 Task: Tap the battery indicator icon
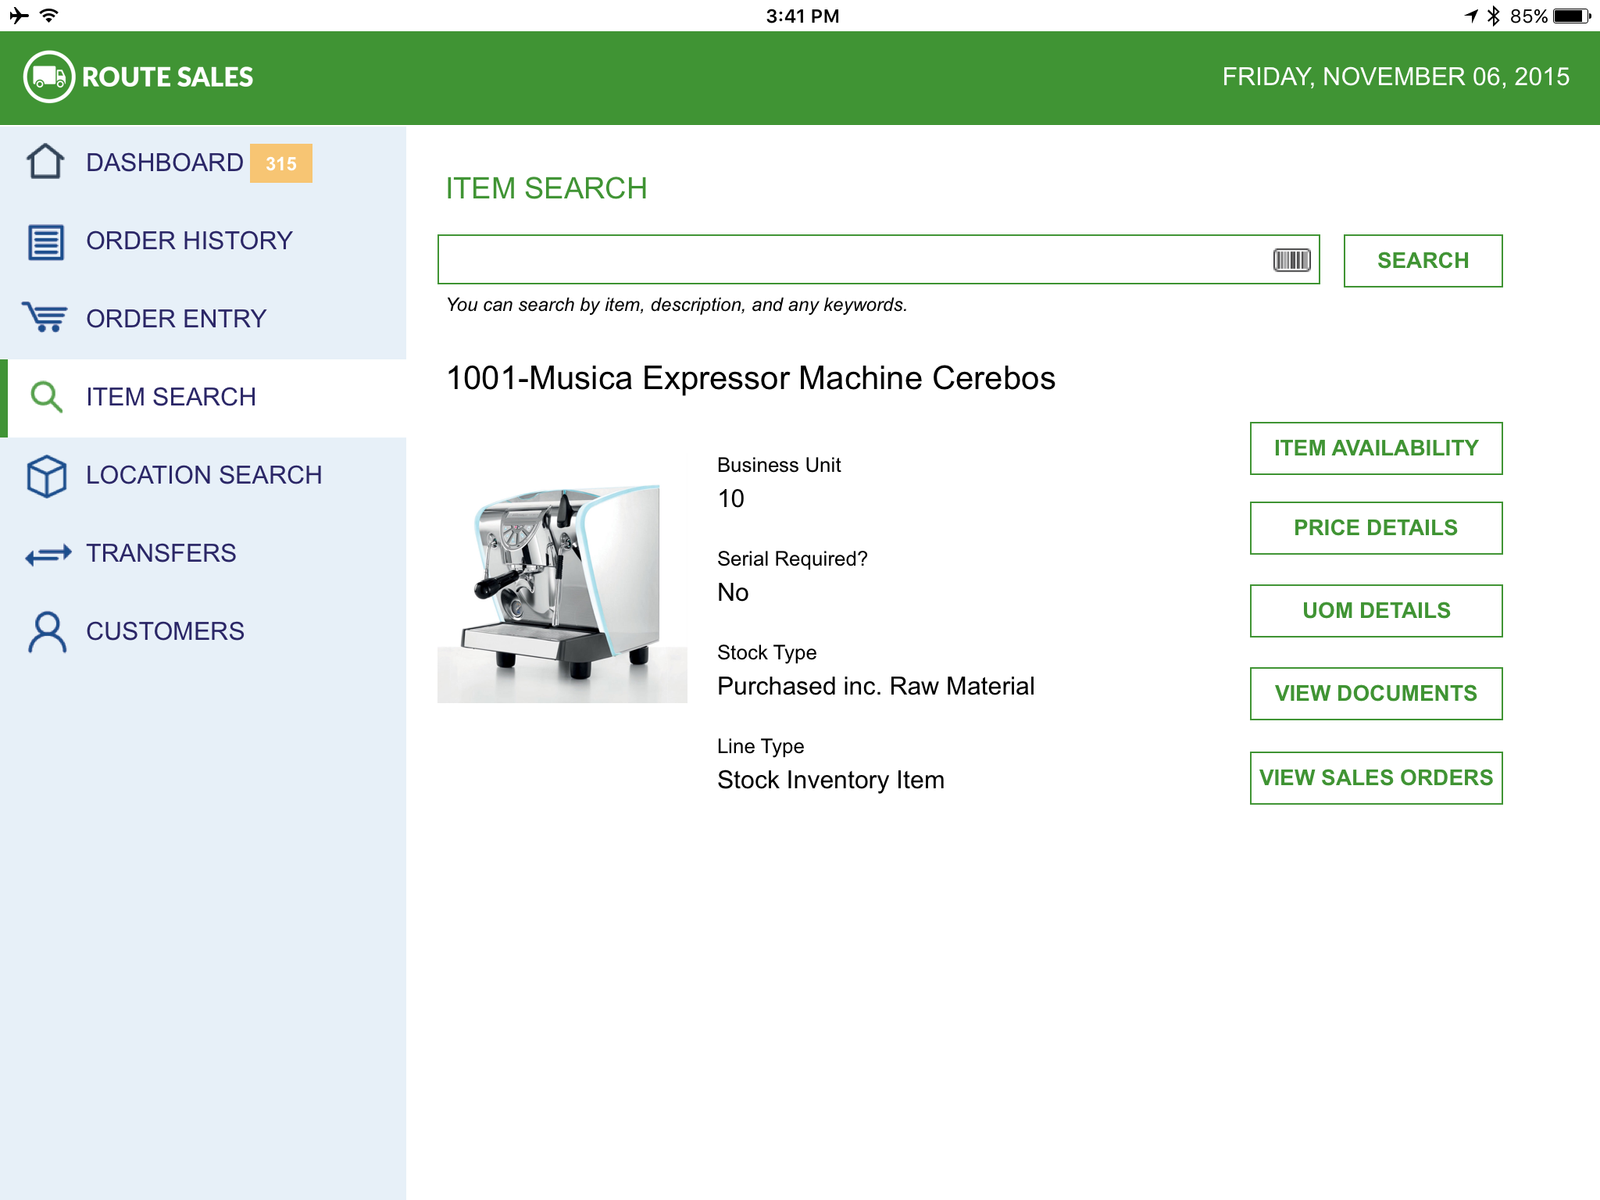1571,16
